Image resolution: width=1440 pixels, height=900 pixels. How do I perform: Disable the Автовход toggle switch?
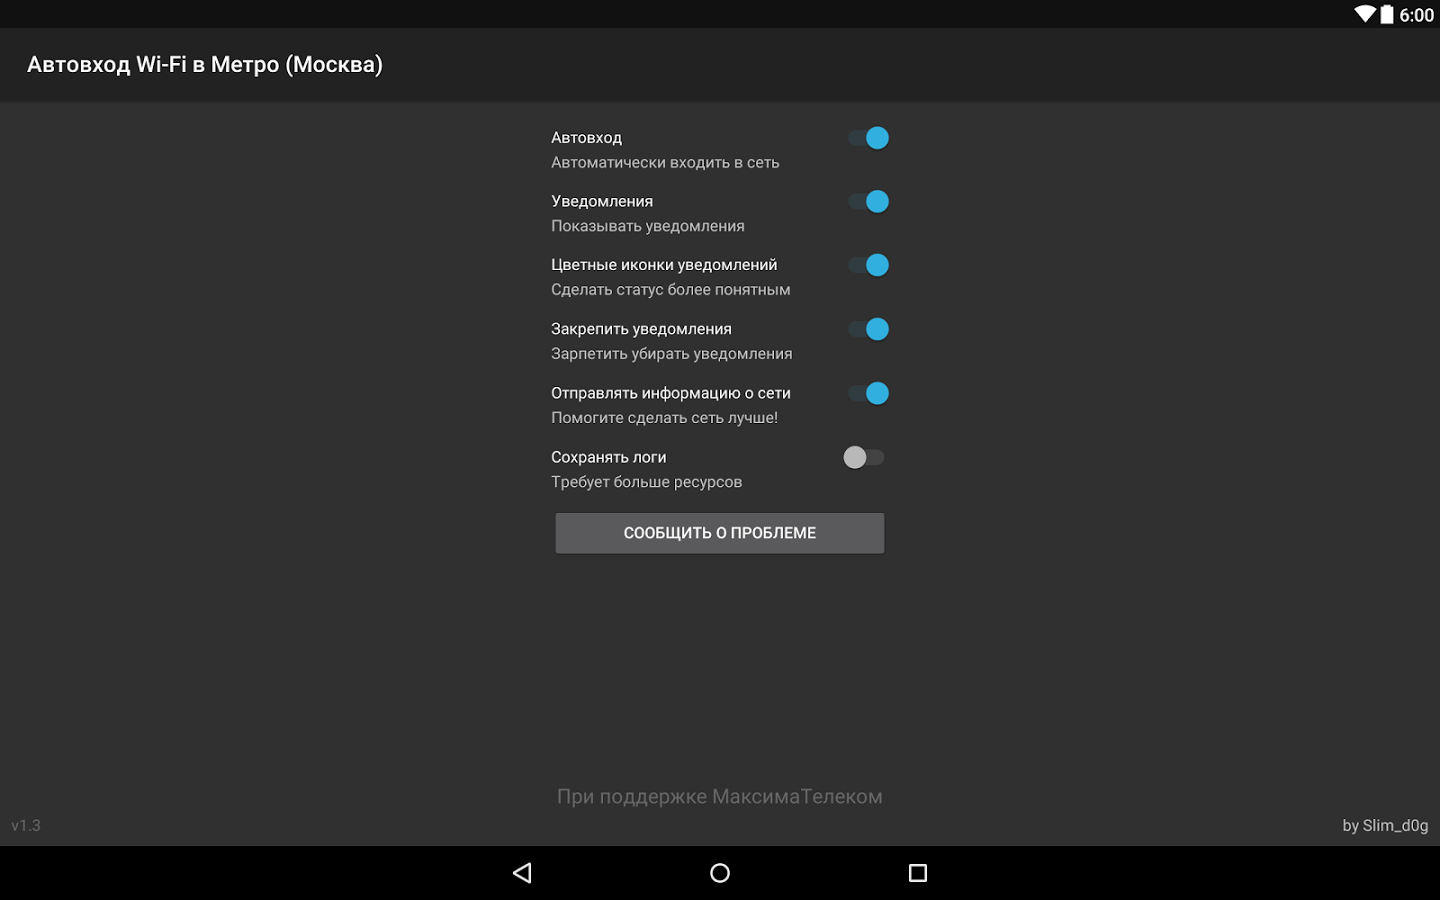868,138
